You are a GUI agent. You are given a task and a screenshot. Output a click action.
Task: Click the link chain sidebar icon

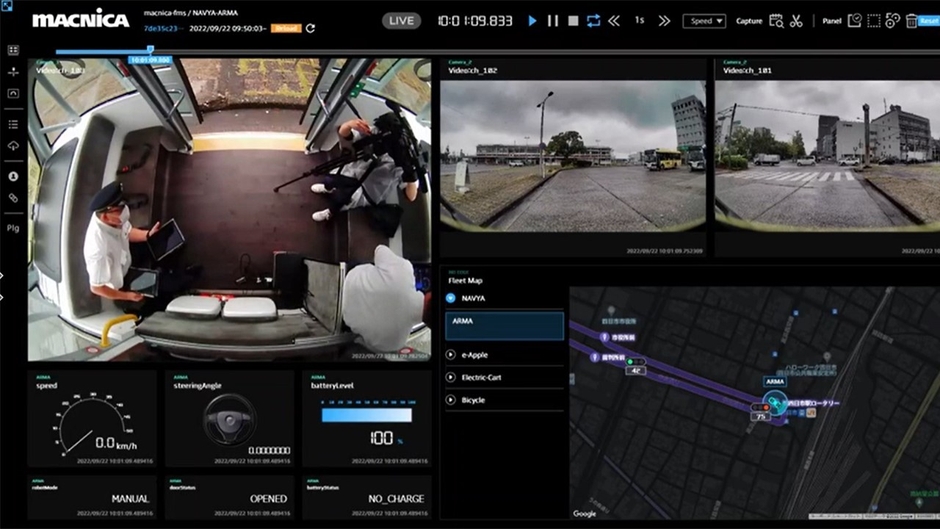(x=13, y=199)
